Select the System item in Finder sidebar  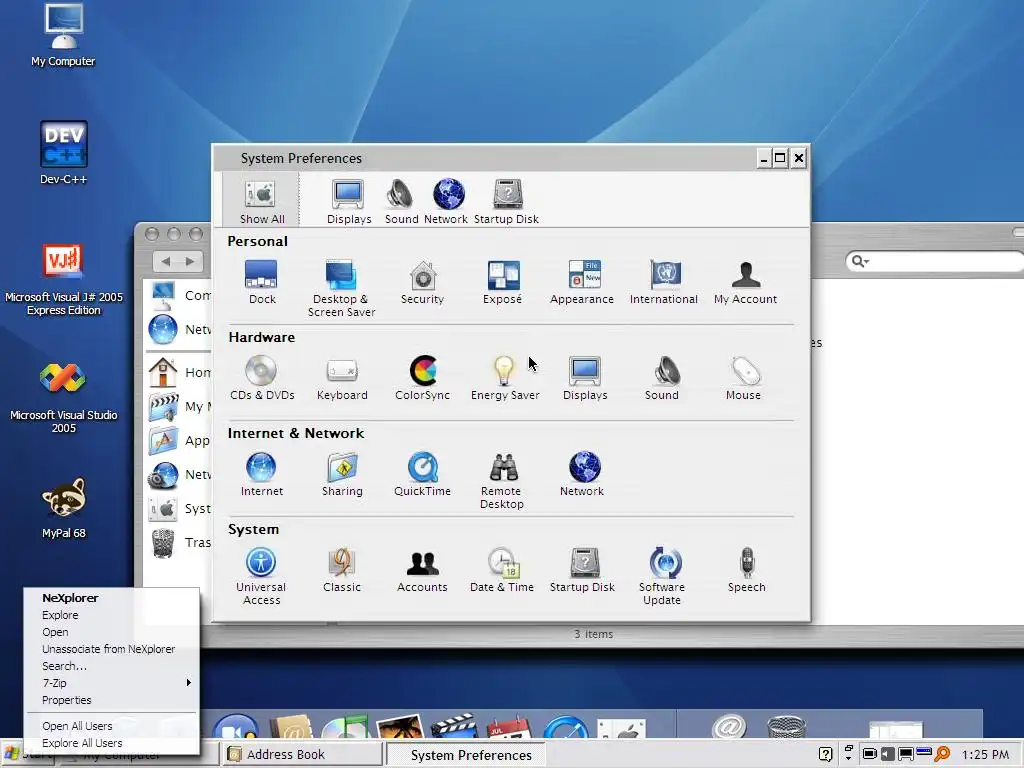coord(179,509)
